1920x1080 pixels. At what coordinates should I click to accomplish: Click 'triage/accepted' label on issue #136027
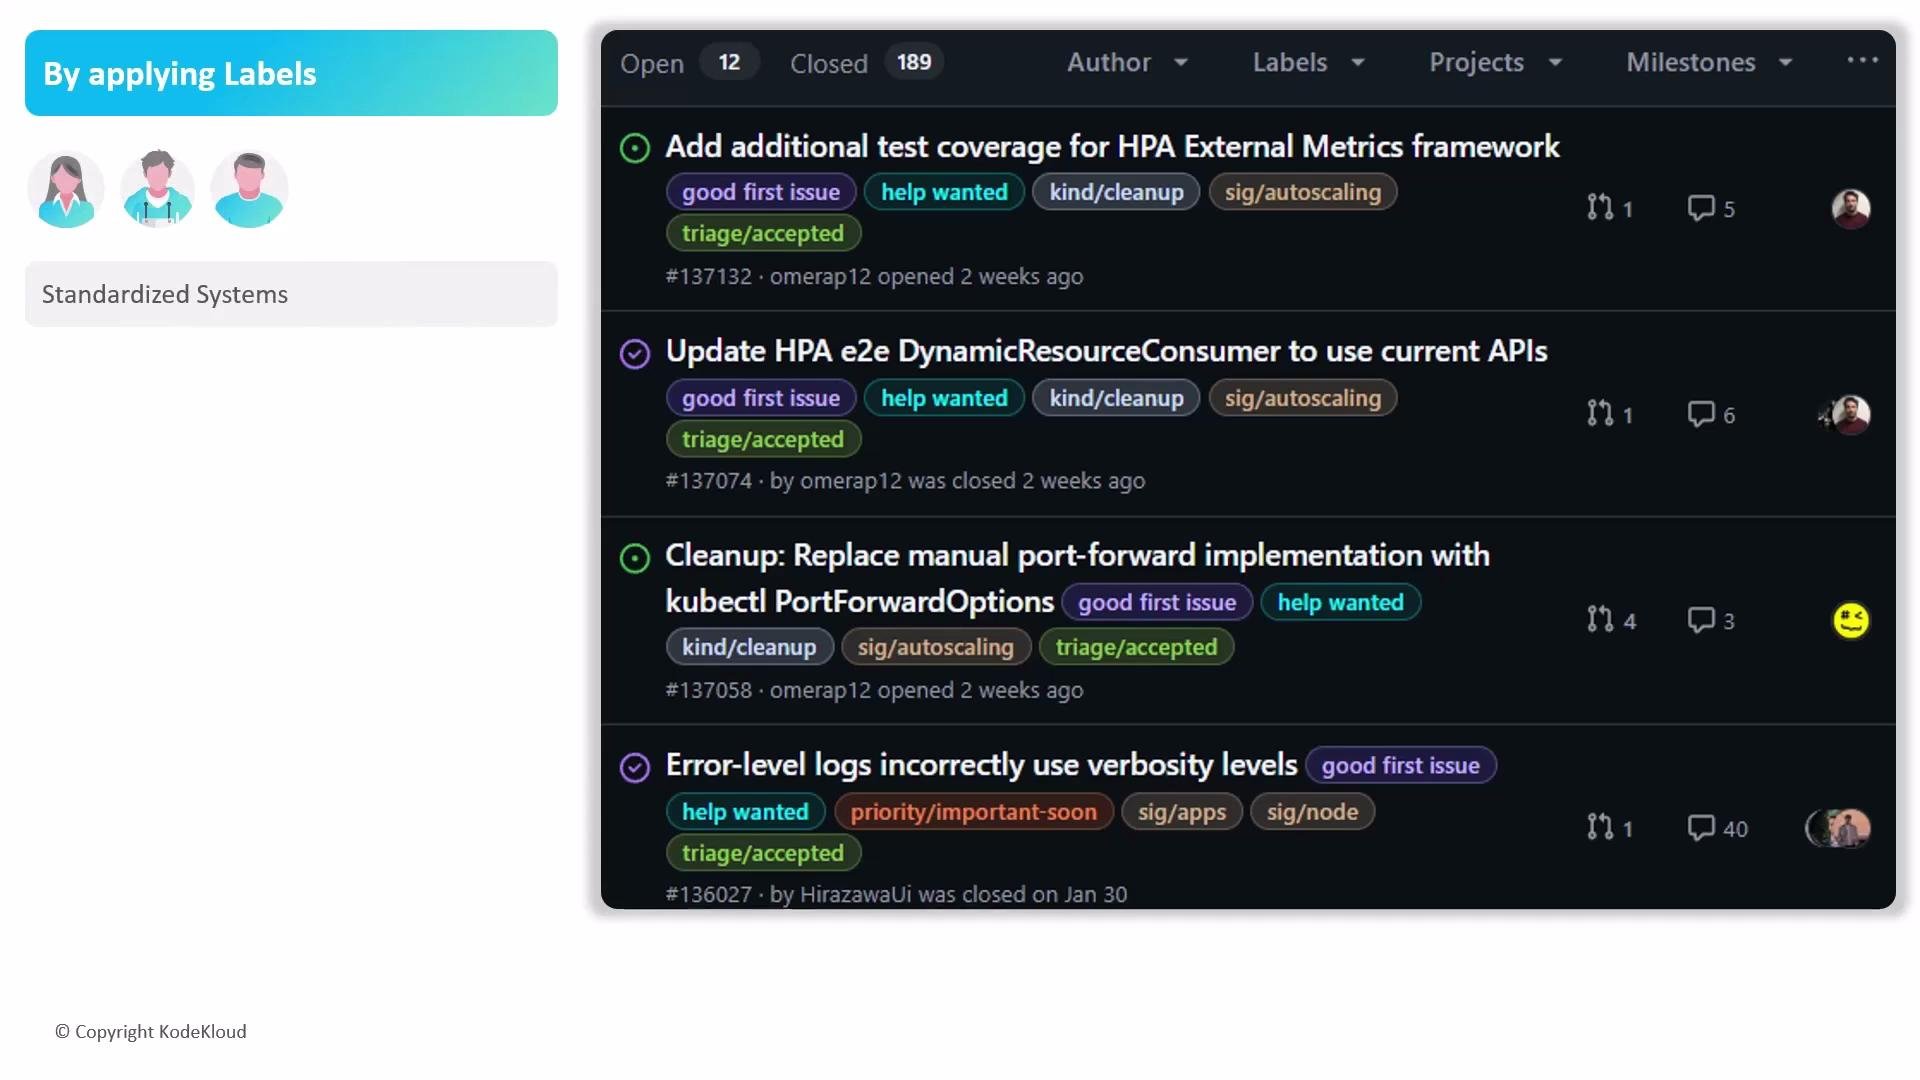[x=763, y=853]
